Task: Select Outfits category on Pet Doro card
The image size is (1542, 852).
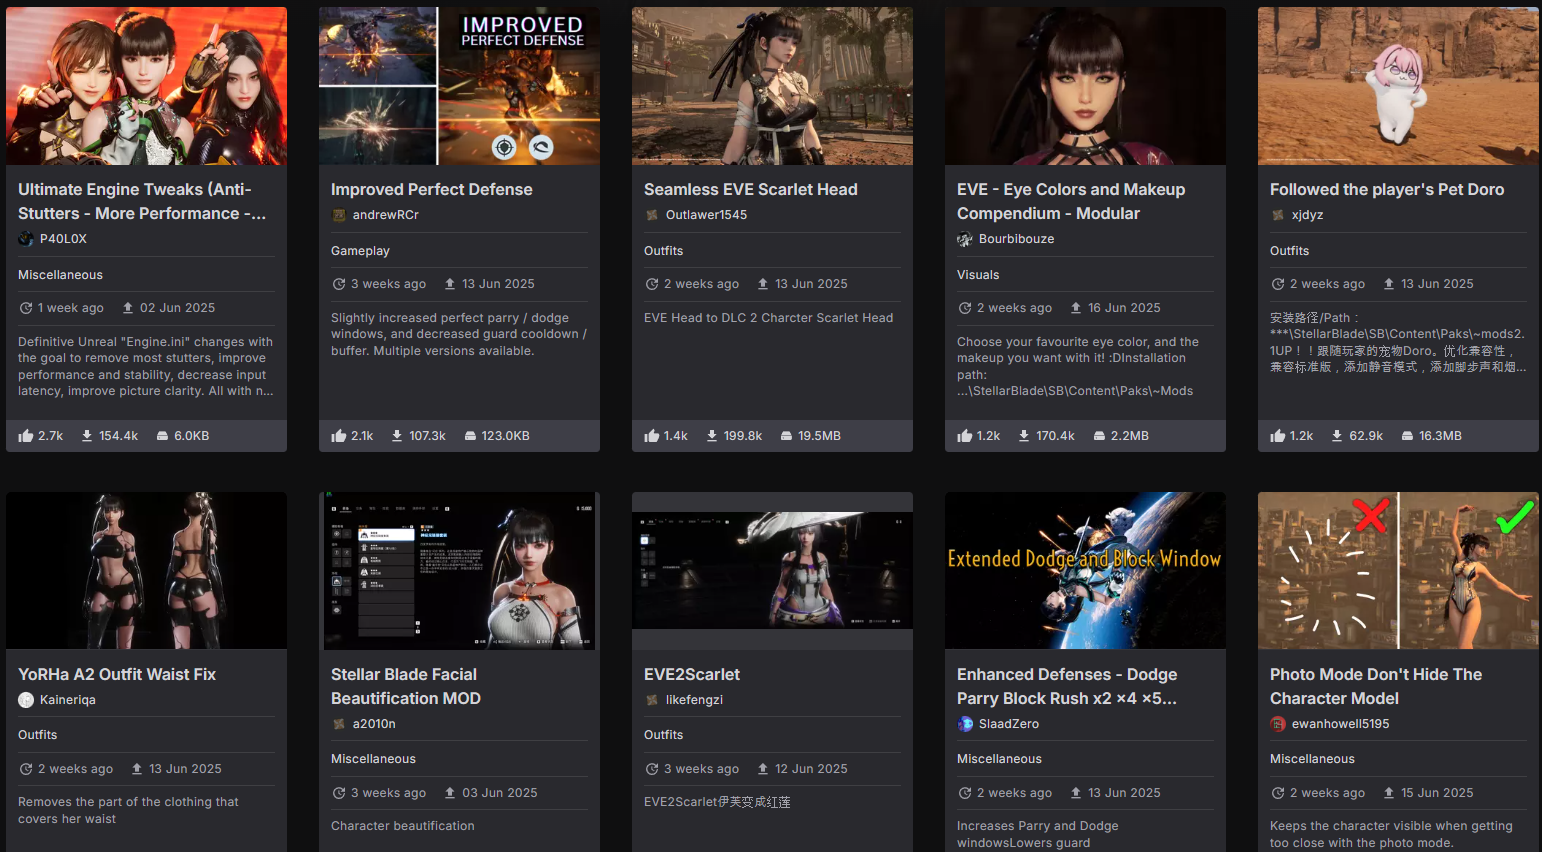Action: click(1289, 251)
